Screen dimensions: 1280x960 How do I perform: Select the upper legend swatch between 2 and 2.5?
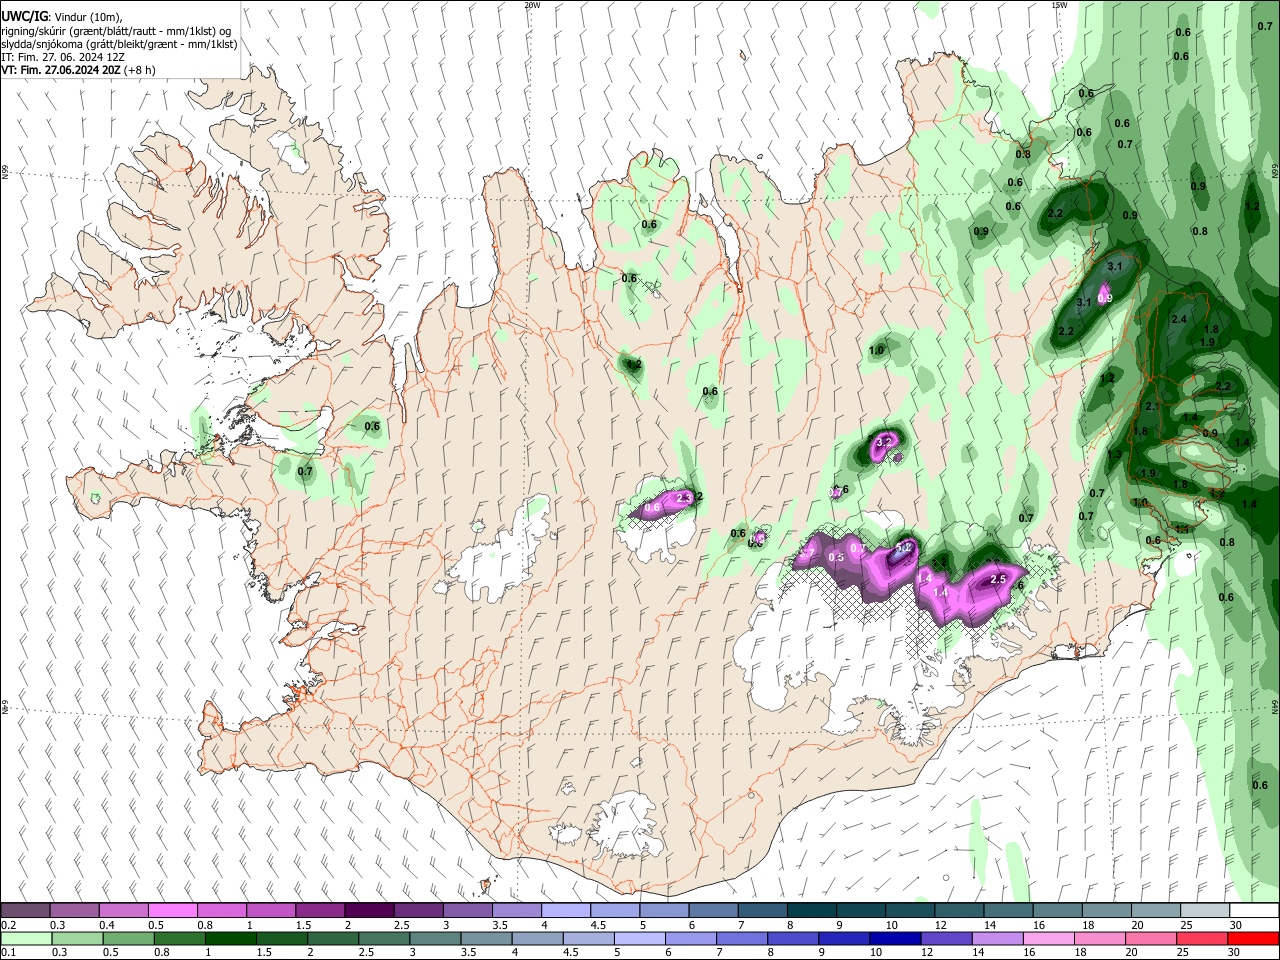[x=369, y=911]
